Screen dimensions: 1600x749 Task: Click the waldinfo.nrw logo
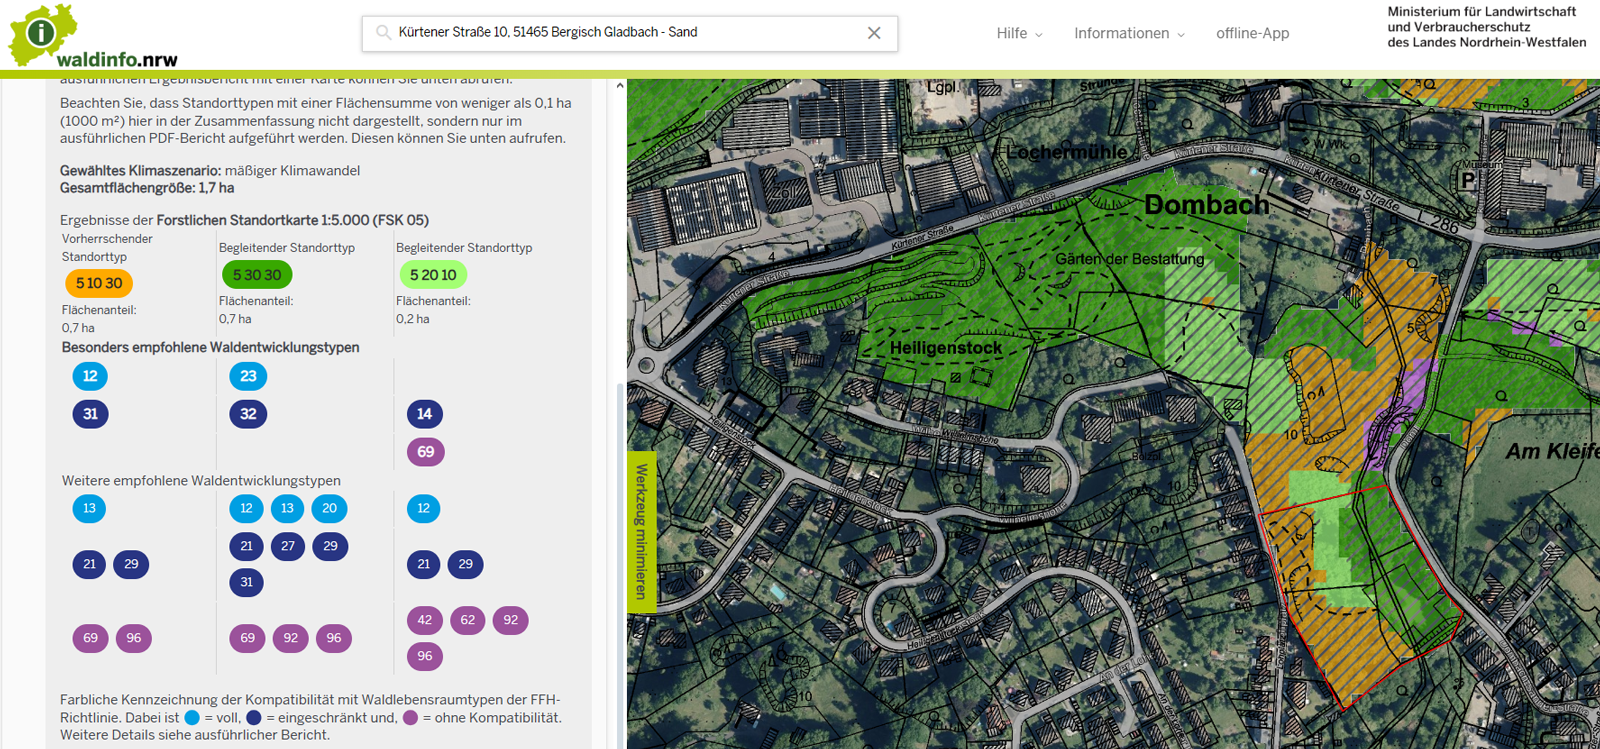(90, 38)
